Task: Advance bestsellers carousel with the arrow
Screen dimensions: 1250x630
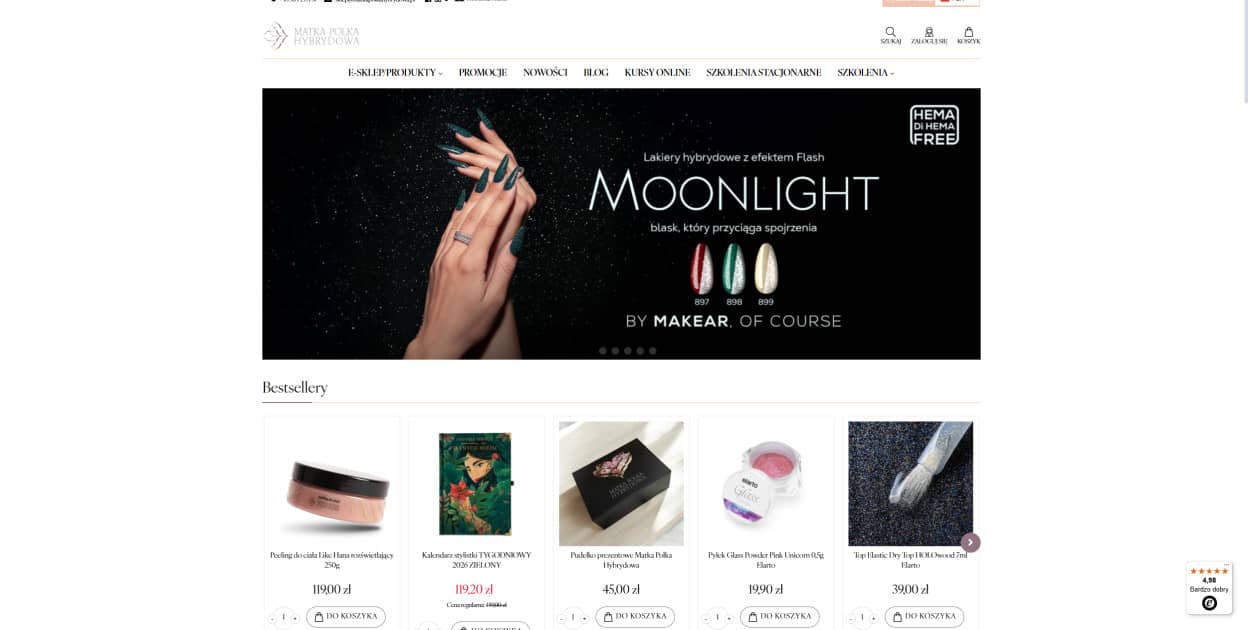Action: (970, 542)
